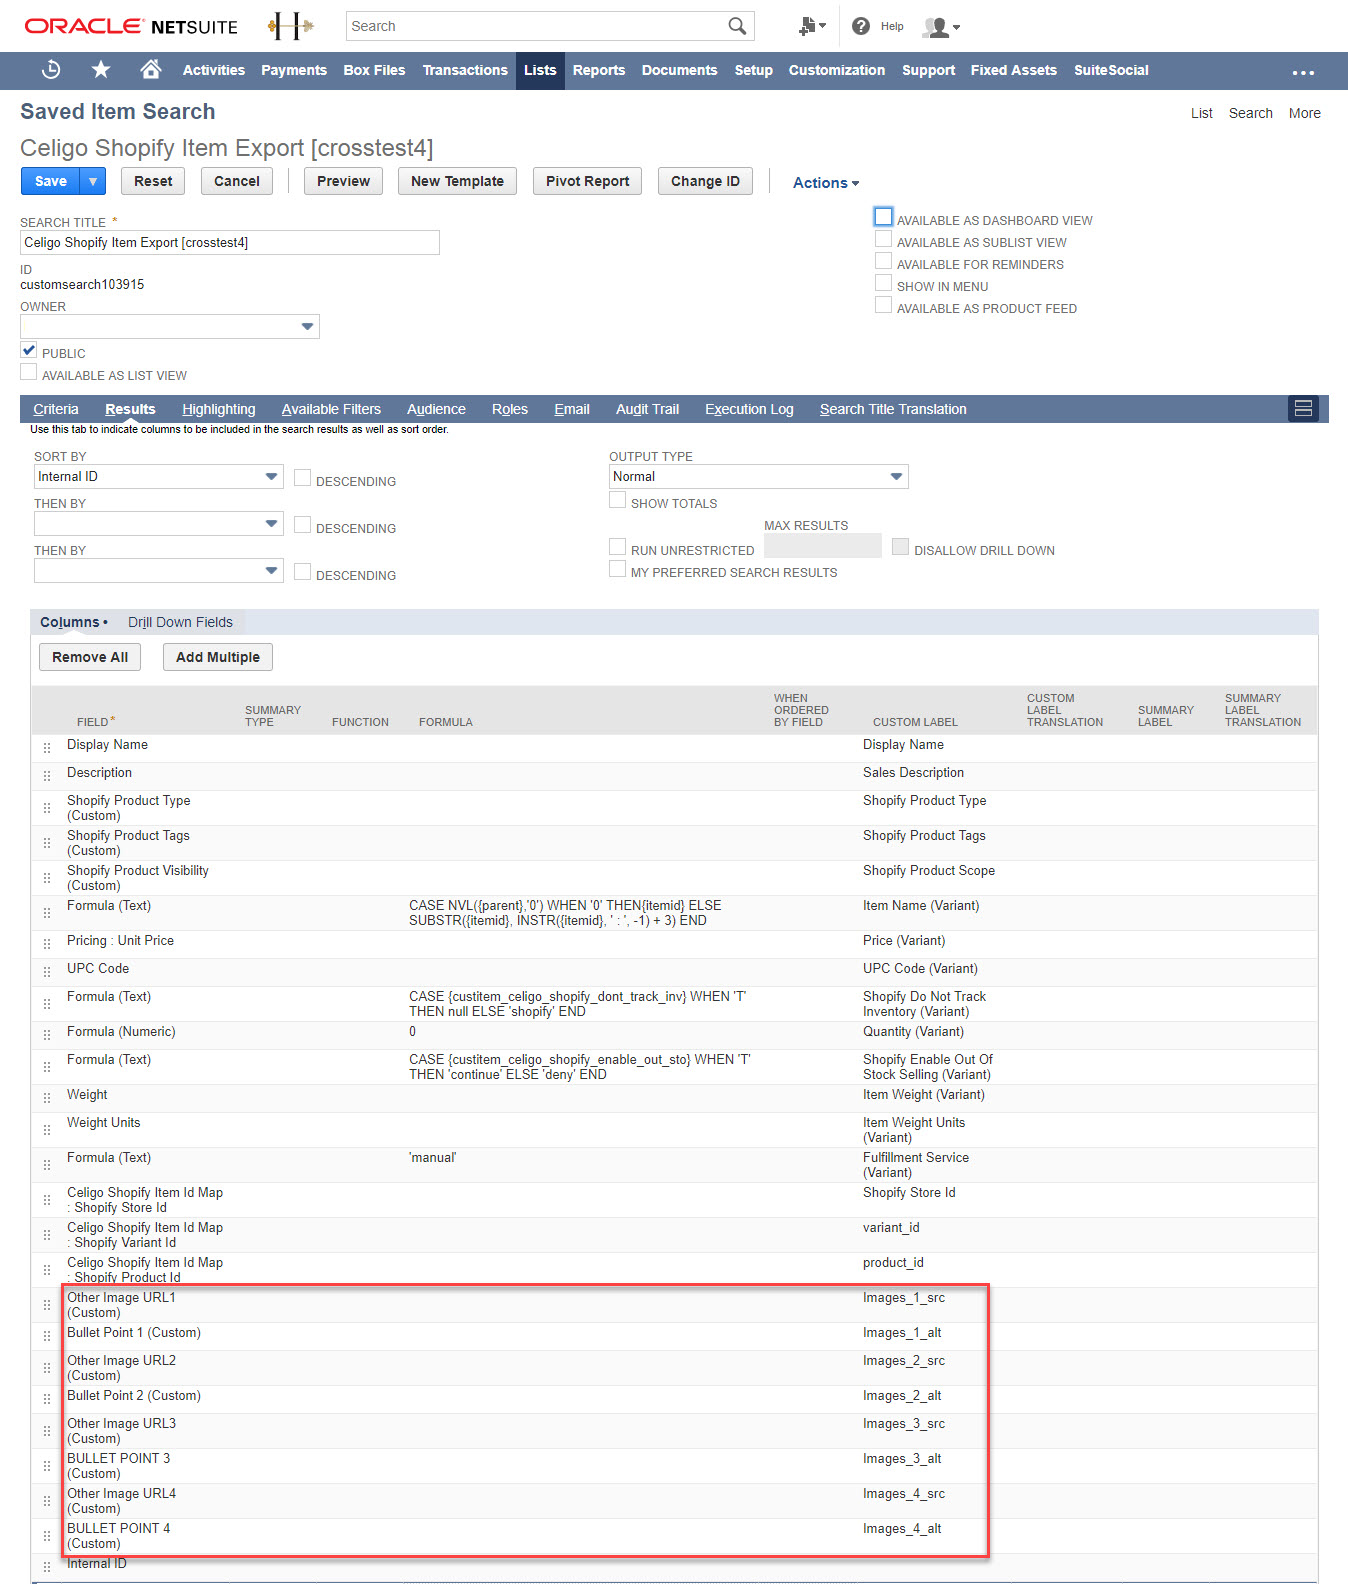The width and height of the screenshot is (1348, 1584).
Task: Open the Lists navigation menu
Action: (x=540, y=70)
